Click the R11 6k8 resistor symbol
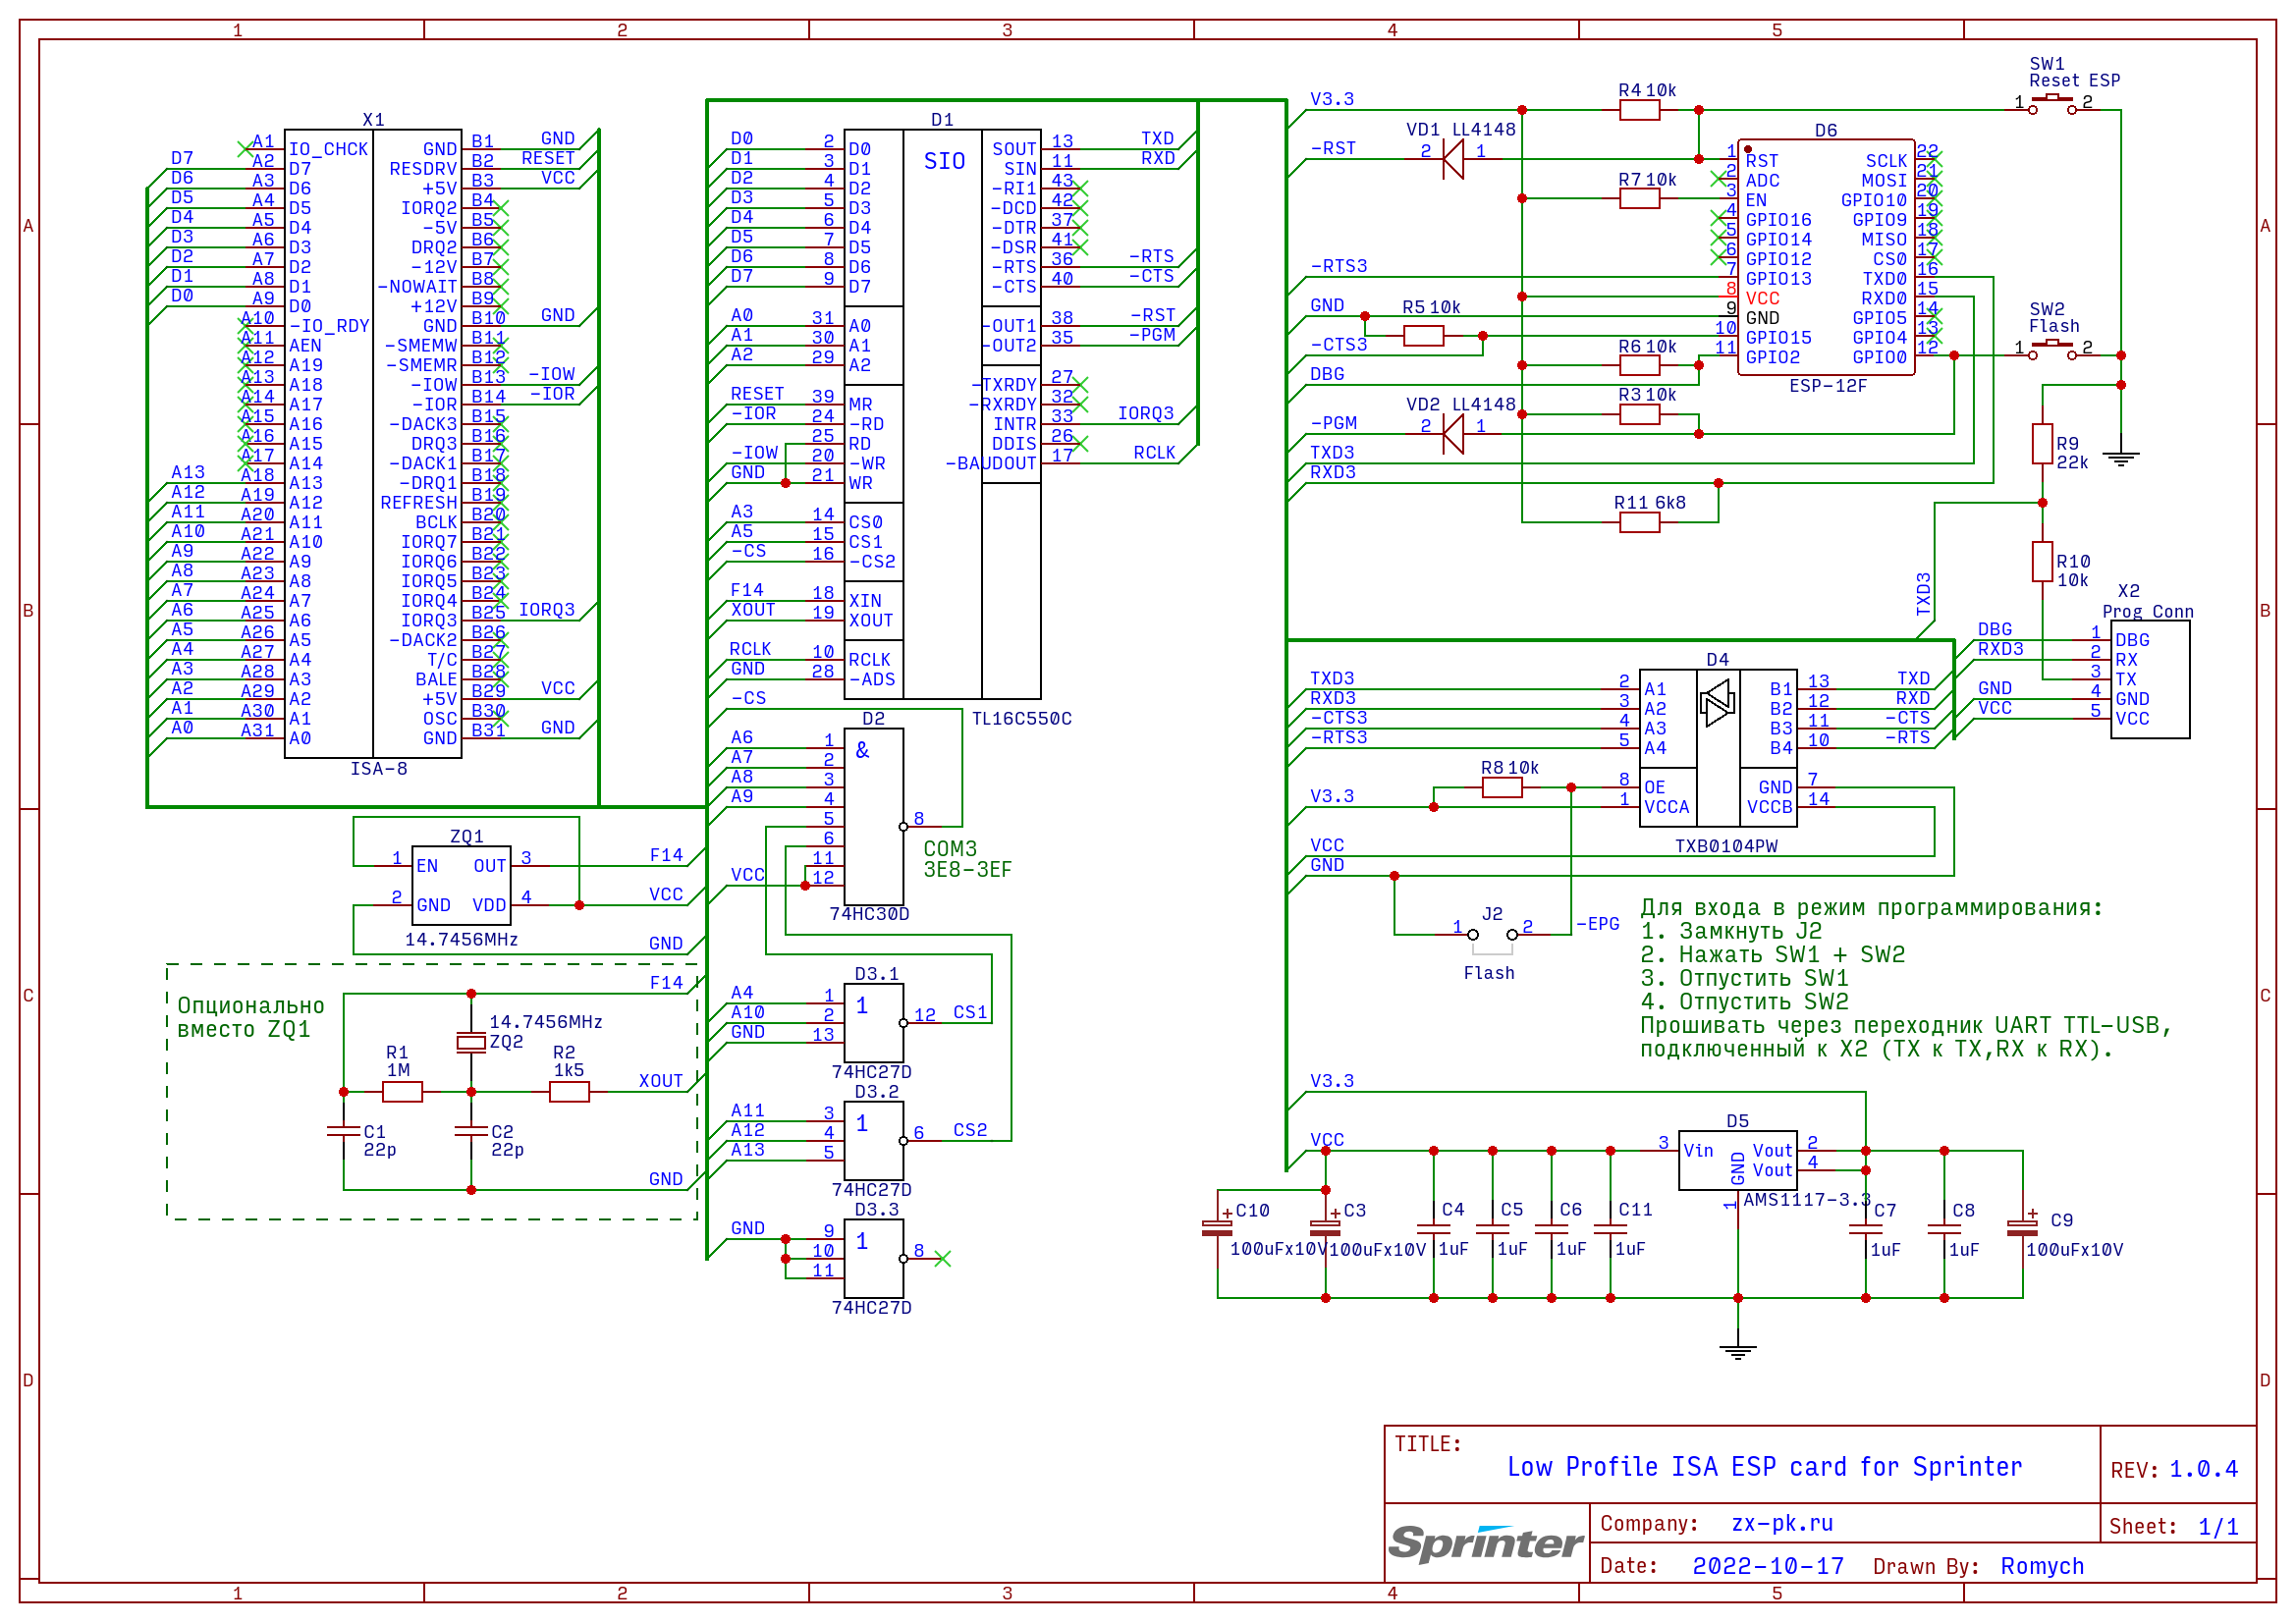Image resolution: width=2296 pixels, height=1623 pixels. click(x=1640, y=522)
